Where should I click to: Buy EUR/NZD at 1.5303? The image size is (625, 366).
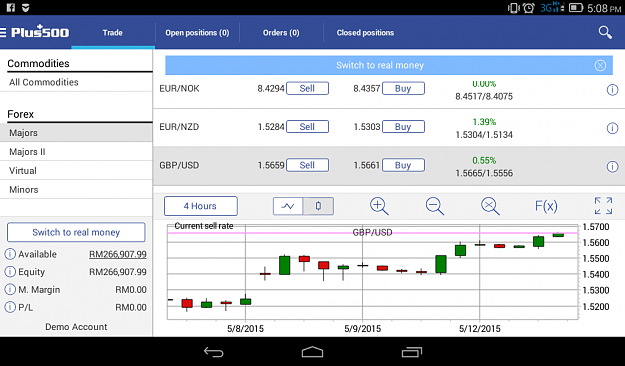coord(403,127)
